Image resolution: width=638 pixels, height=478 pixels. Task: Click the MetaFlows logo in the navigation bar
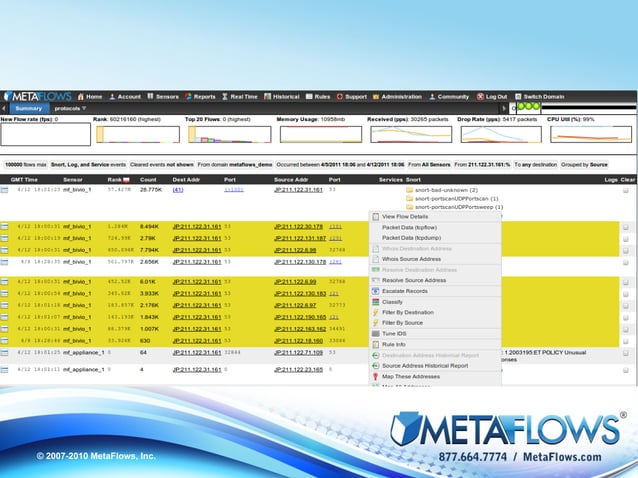click(37, 96)
